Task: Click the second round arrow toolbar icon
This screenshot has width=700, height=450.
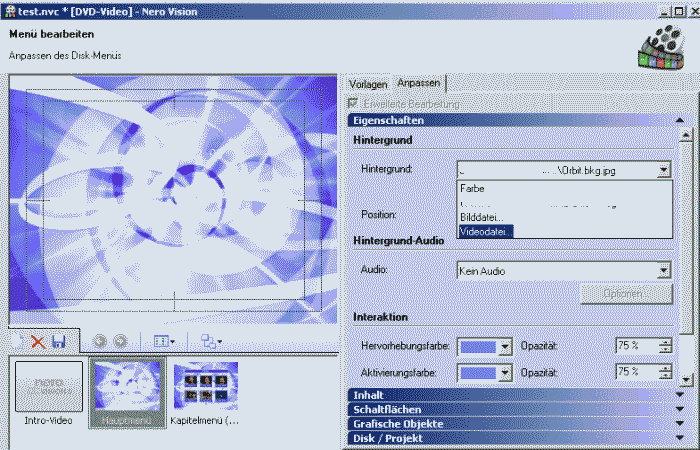Action: [x=119, y=341]
